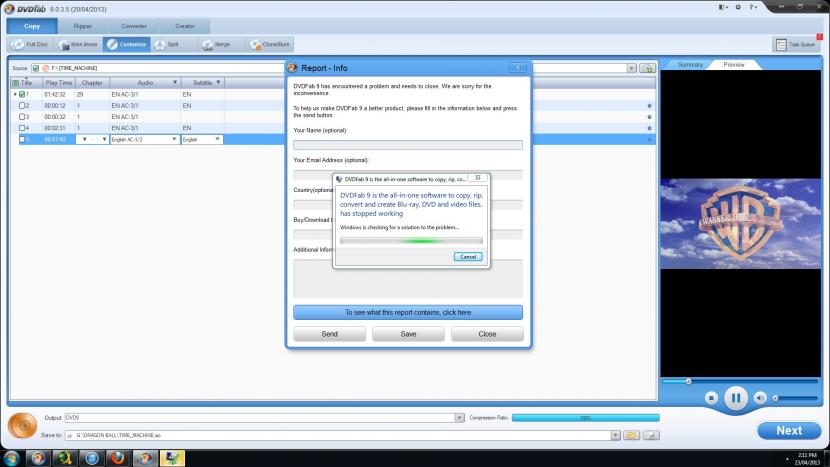This screenshot has height=467, width=830.
Task: Click the blue info dot on title 3 row
Action: (x=649, y=117)
